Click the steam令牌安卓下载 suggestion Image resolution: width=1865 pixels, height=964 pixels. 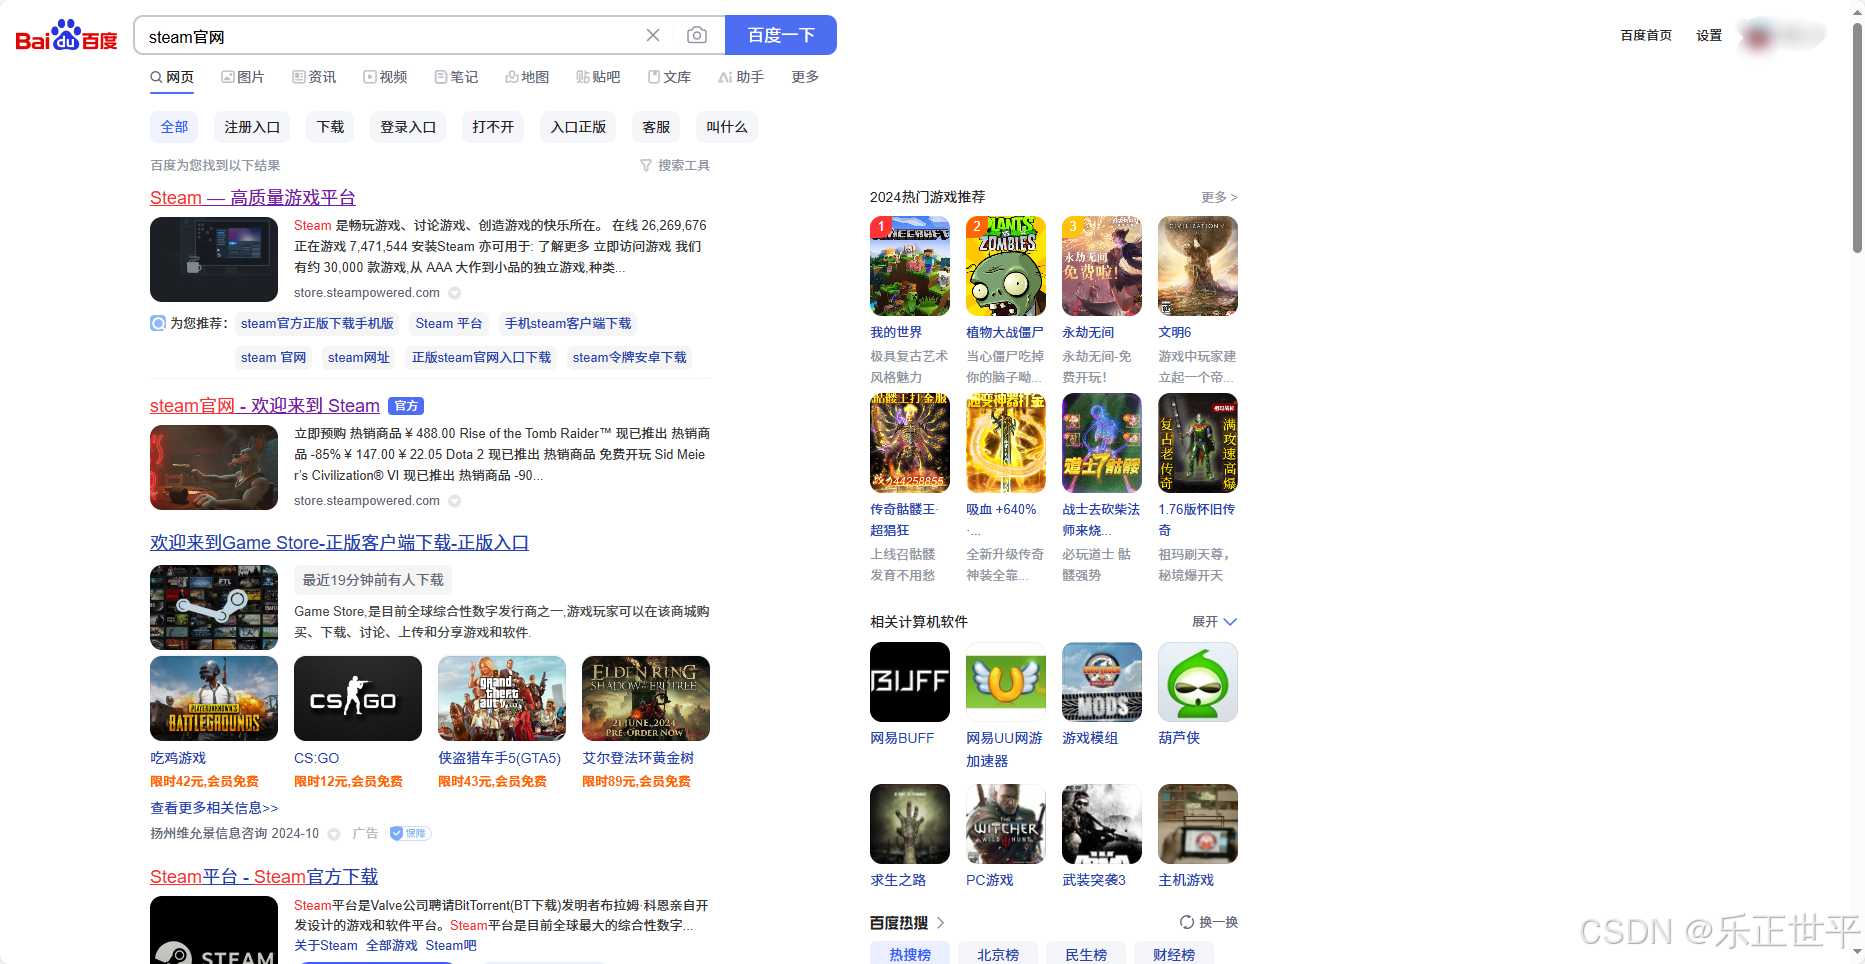pos(630,357)
